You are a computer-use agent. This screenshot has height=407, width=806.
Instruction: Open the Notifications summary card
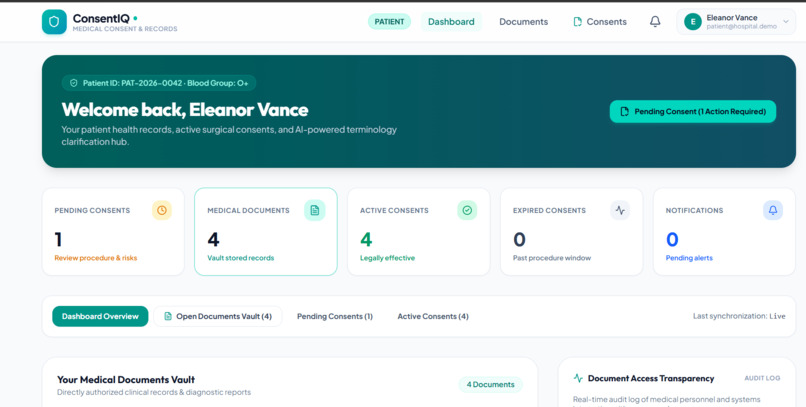pos(724,231)
